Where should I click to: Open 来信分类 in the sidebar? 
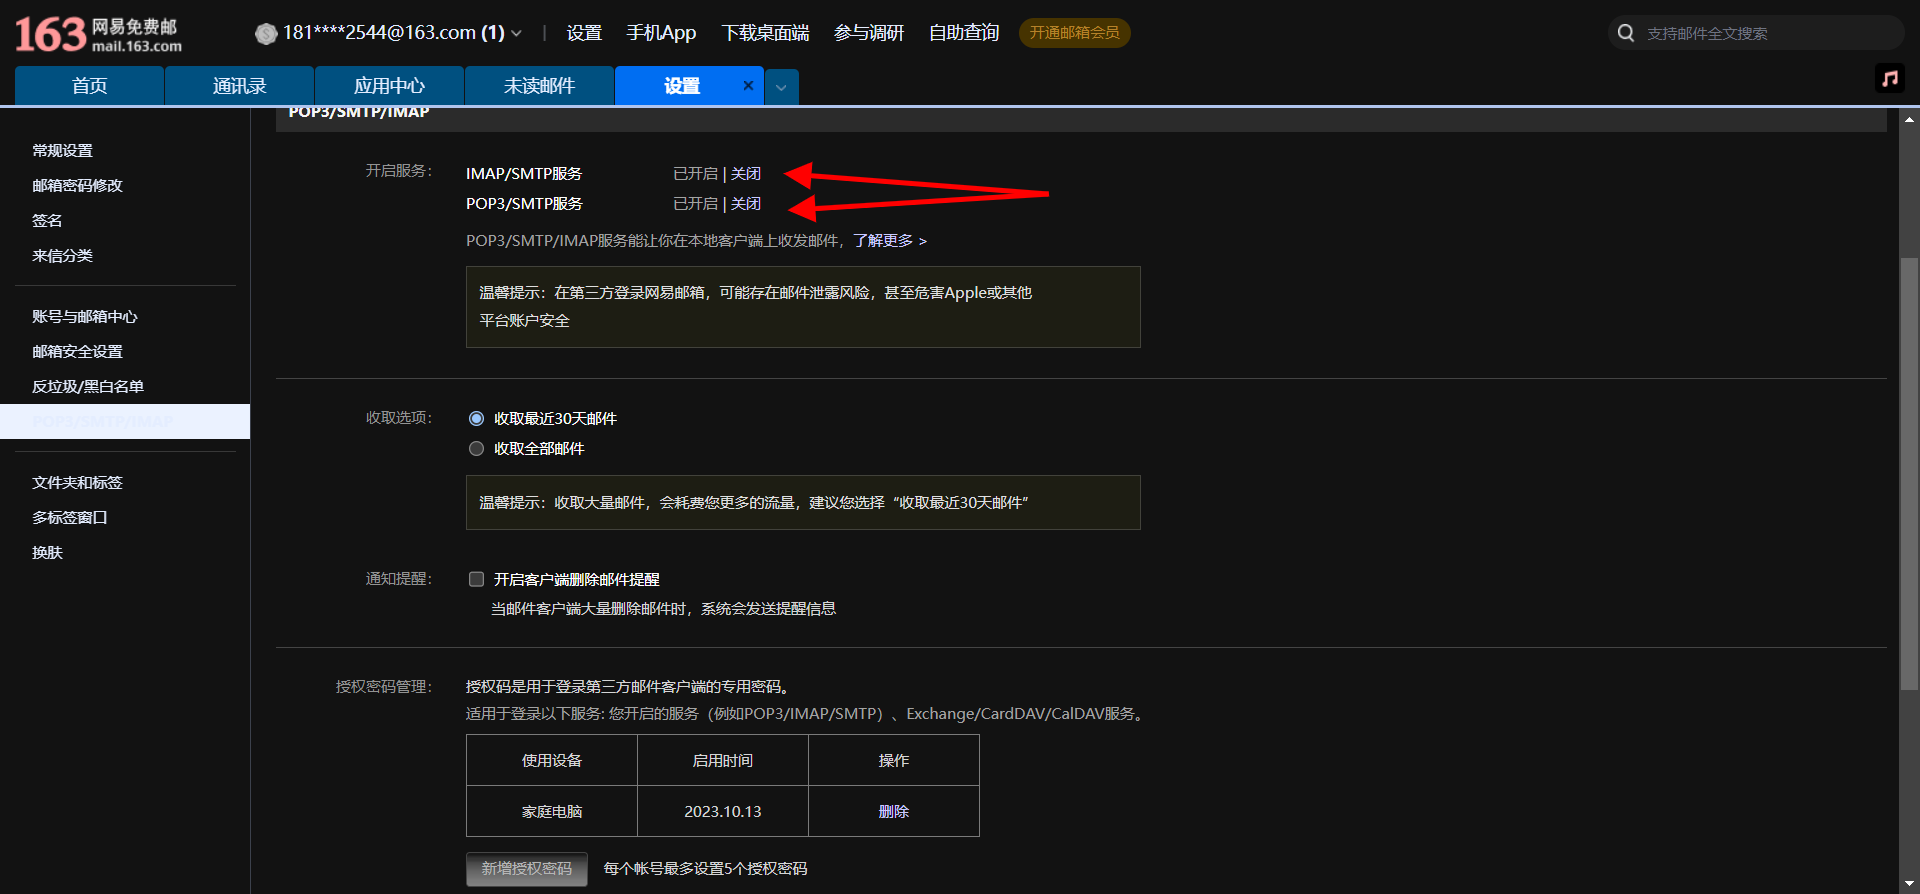point(62,256)
